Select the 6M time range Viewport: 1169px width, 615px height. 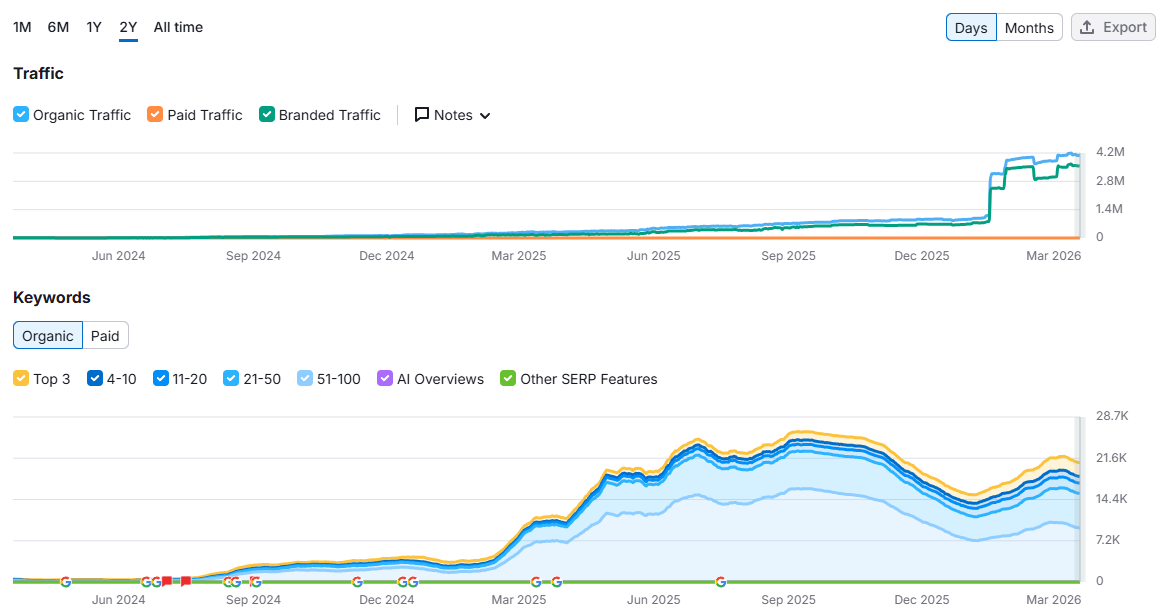tap(58, 27)
